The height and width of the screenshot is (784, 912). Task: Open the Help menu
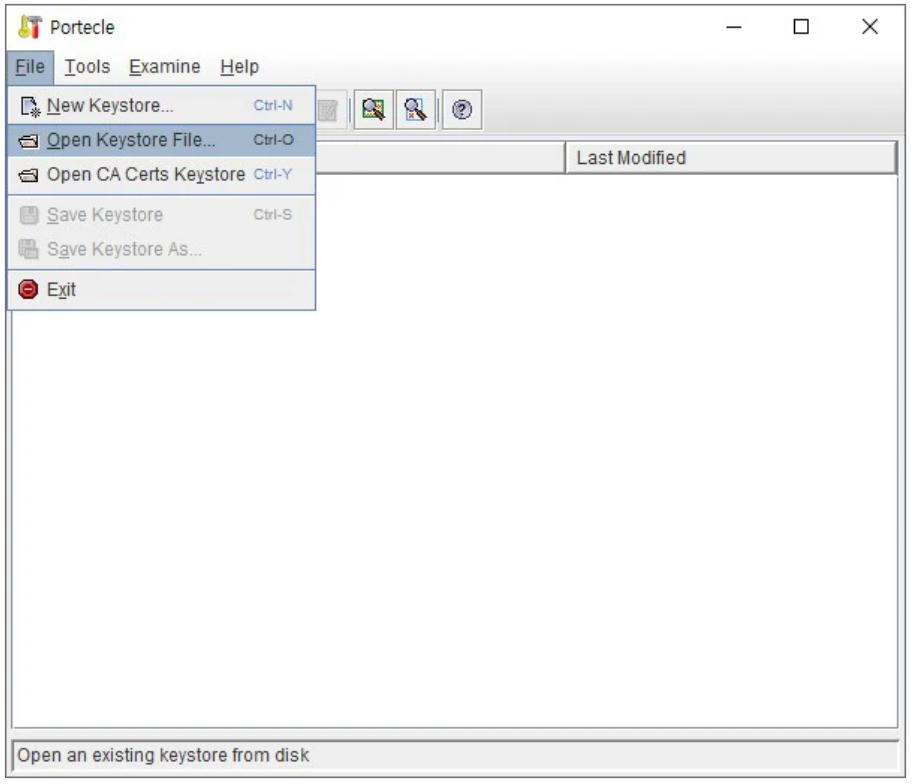[240, 67]
